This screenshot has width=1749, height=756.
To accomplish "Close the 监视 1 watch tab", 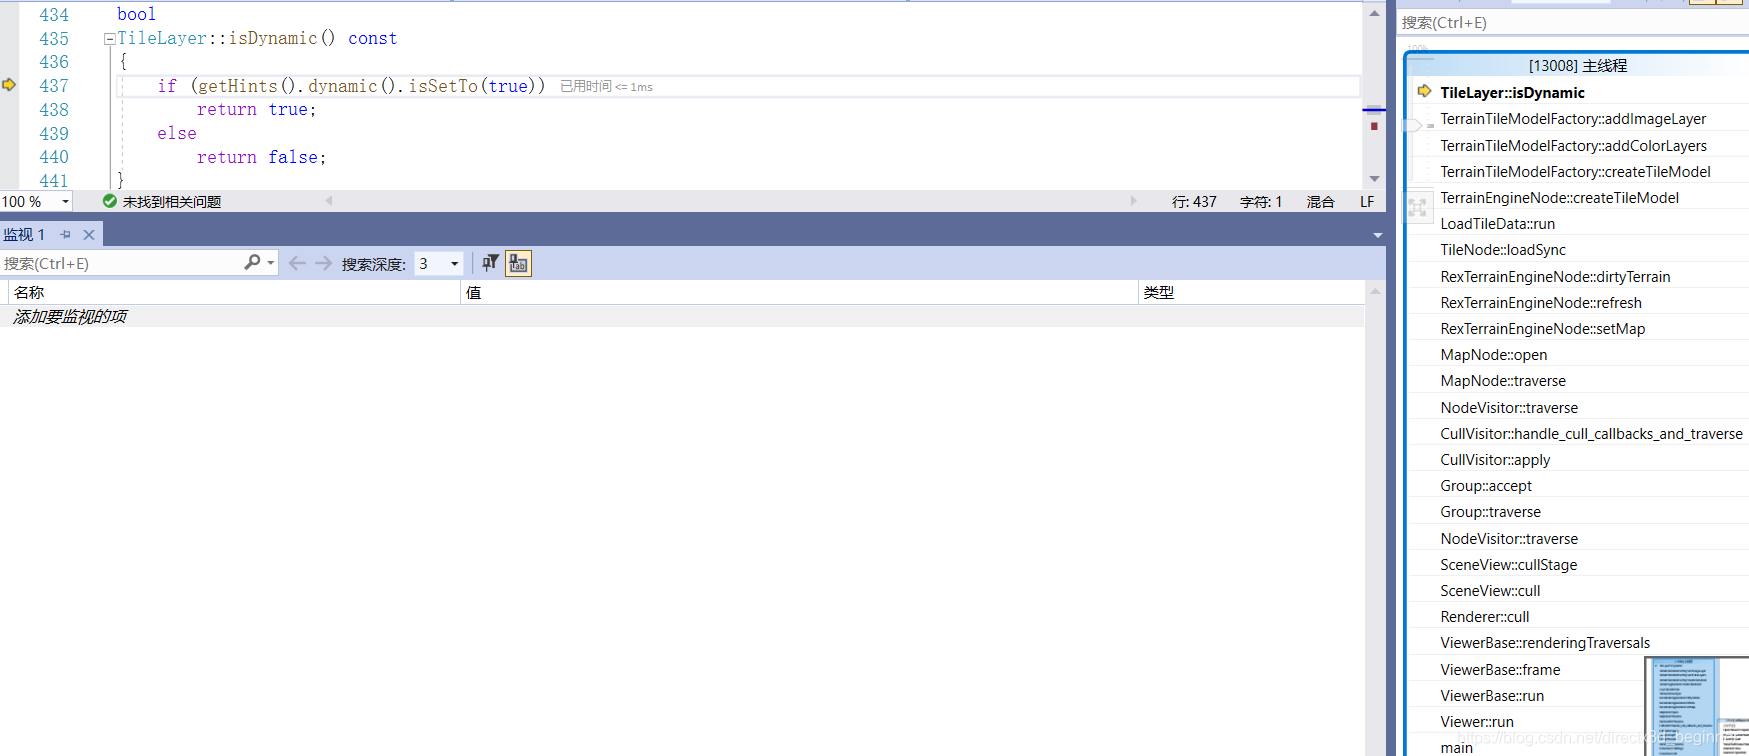I will (89, 234).
